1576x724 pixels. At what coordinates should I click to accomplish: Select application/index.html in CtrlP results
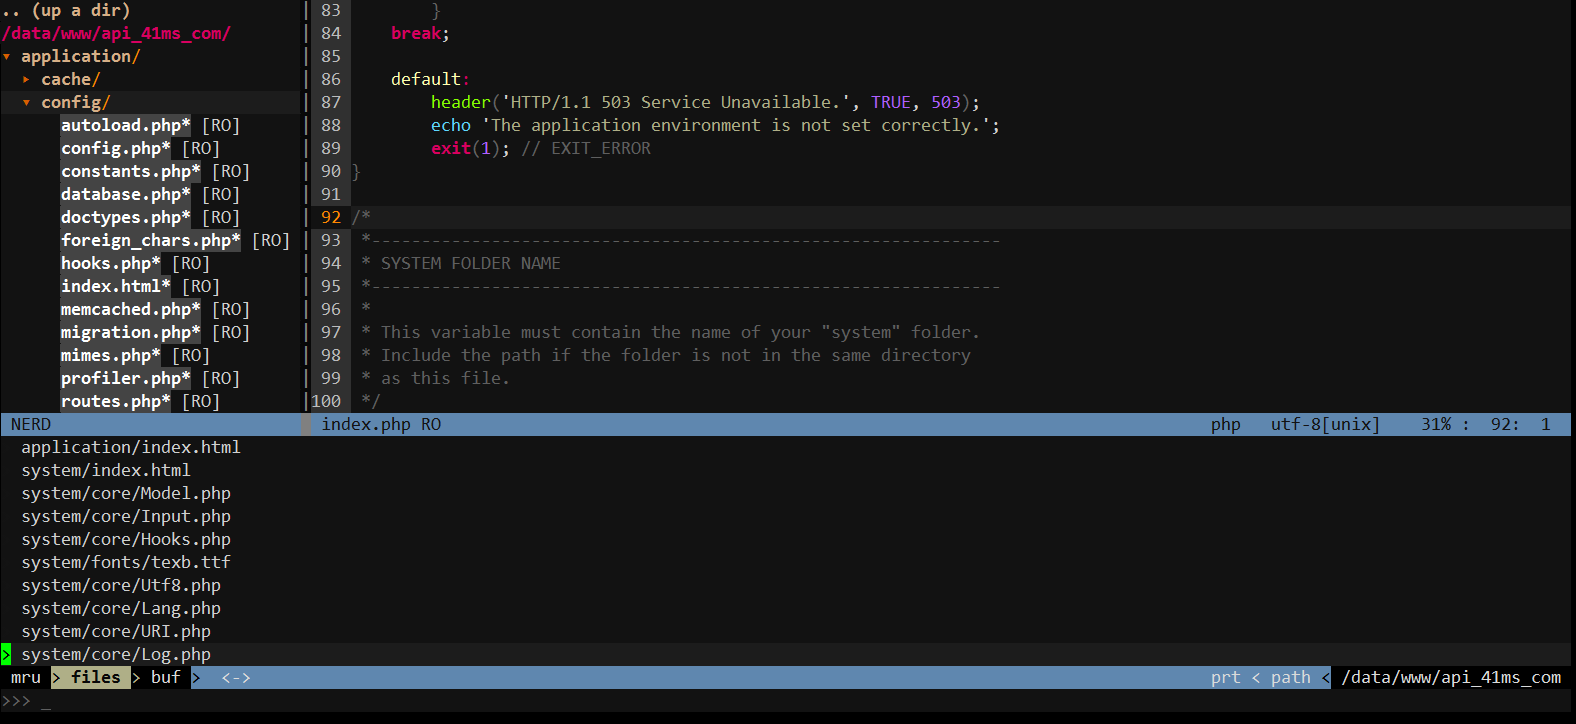[131, 448]
